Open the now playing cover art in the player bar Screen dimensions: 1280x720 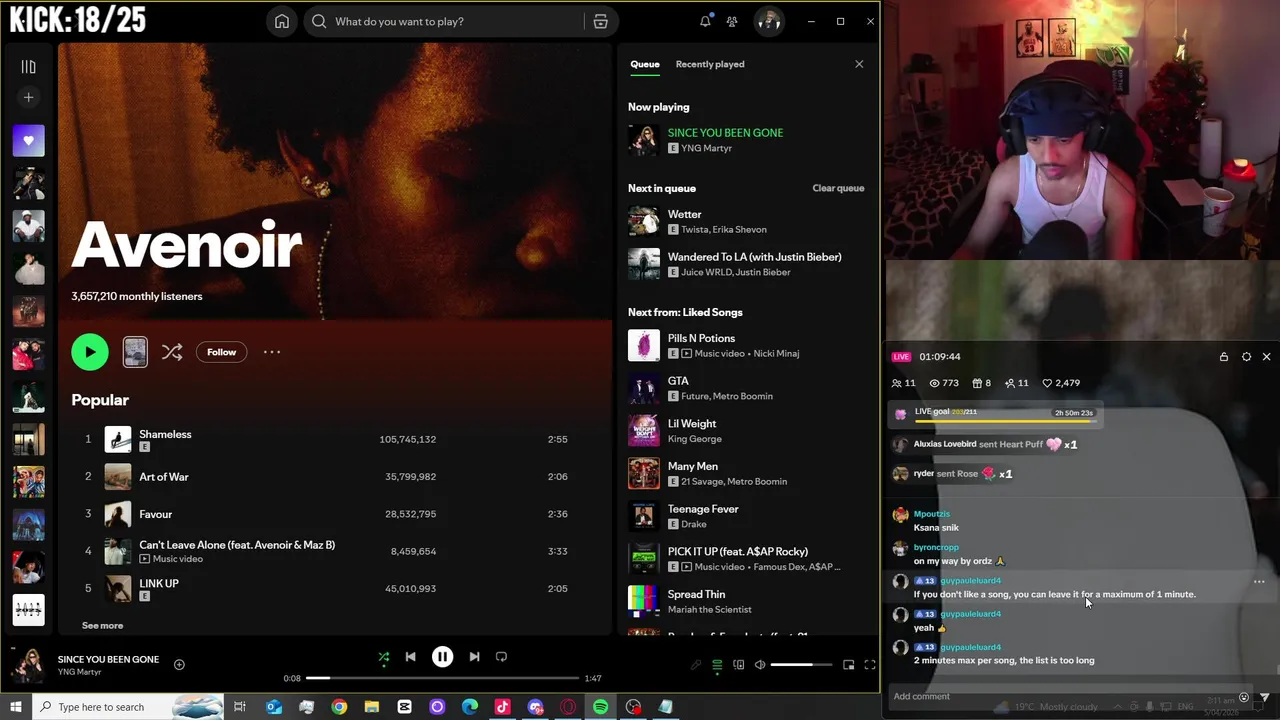pos(28,664)
